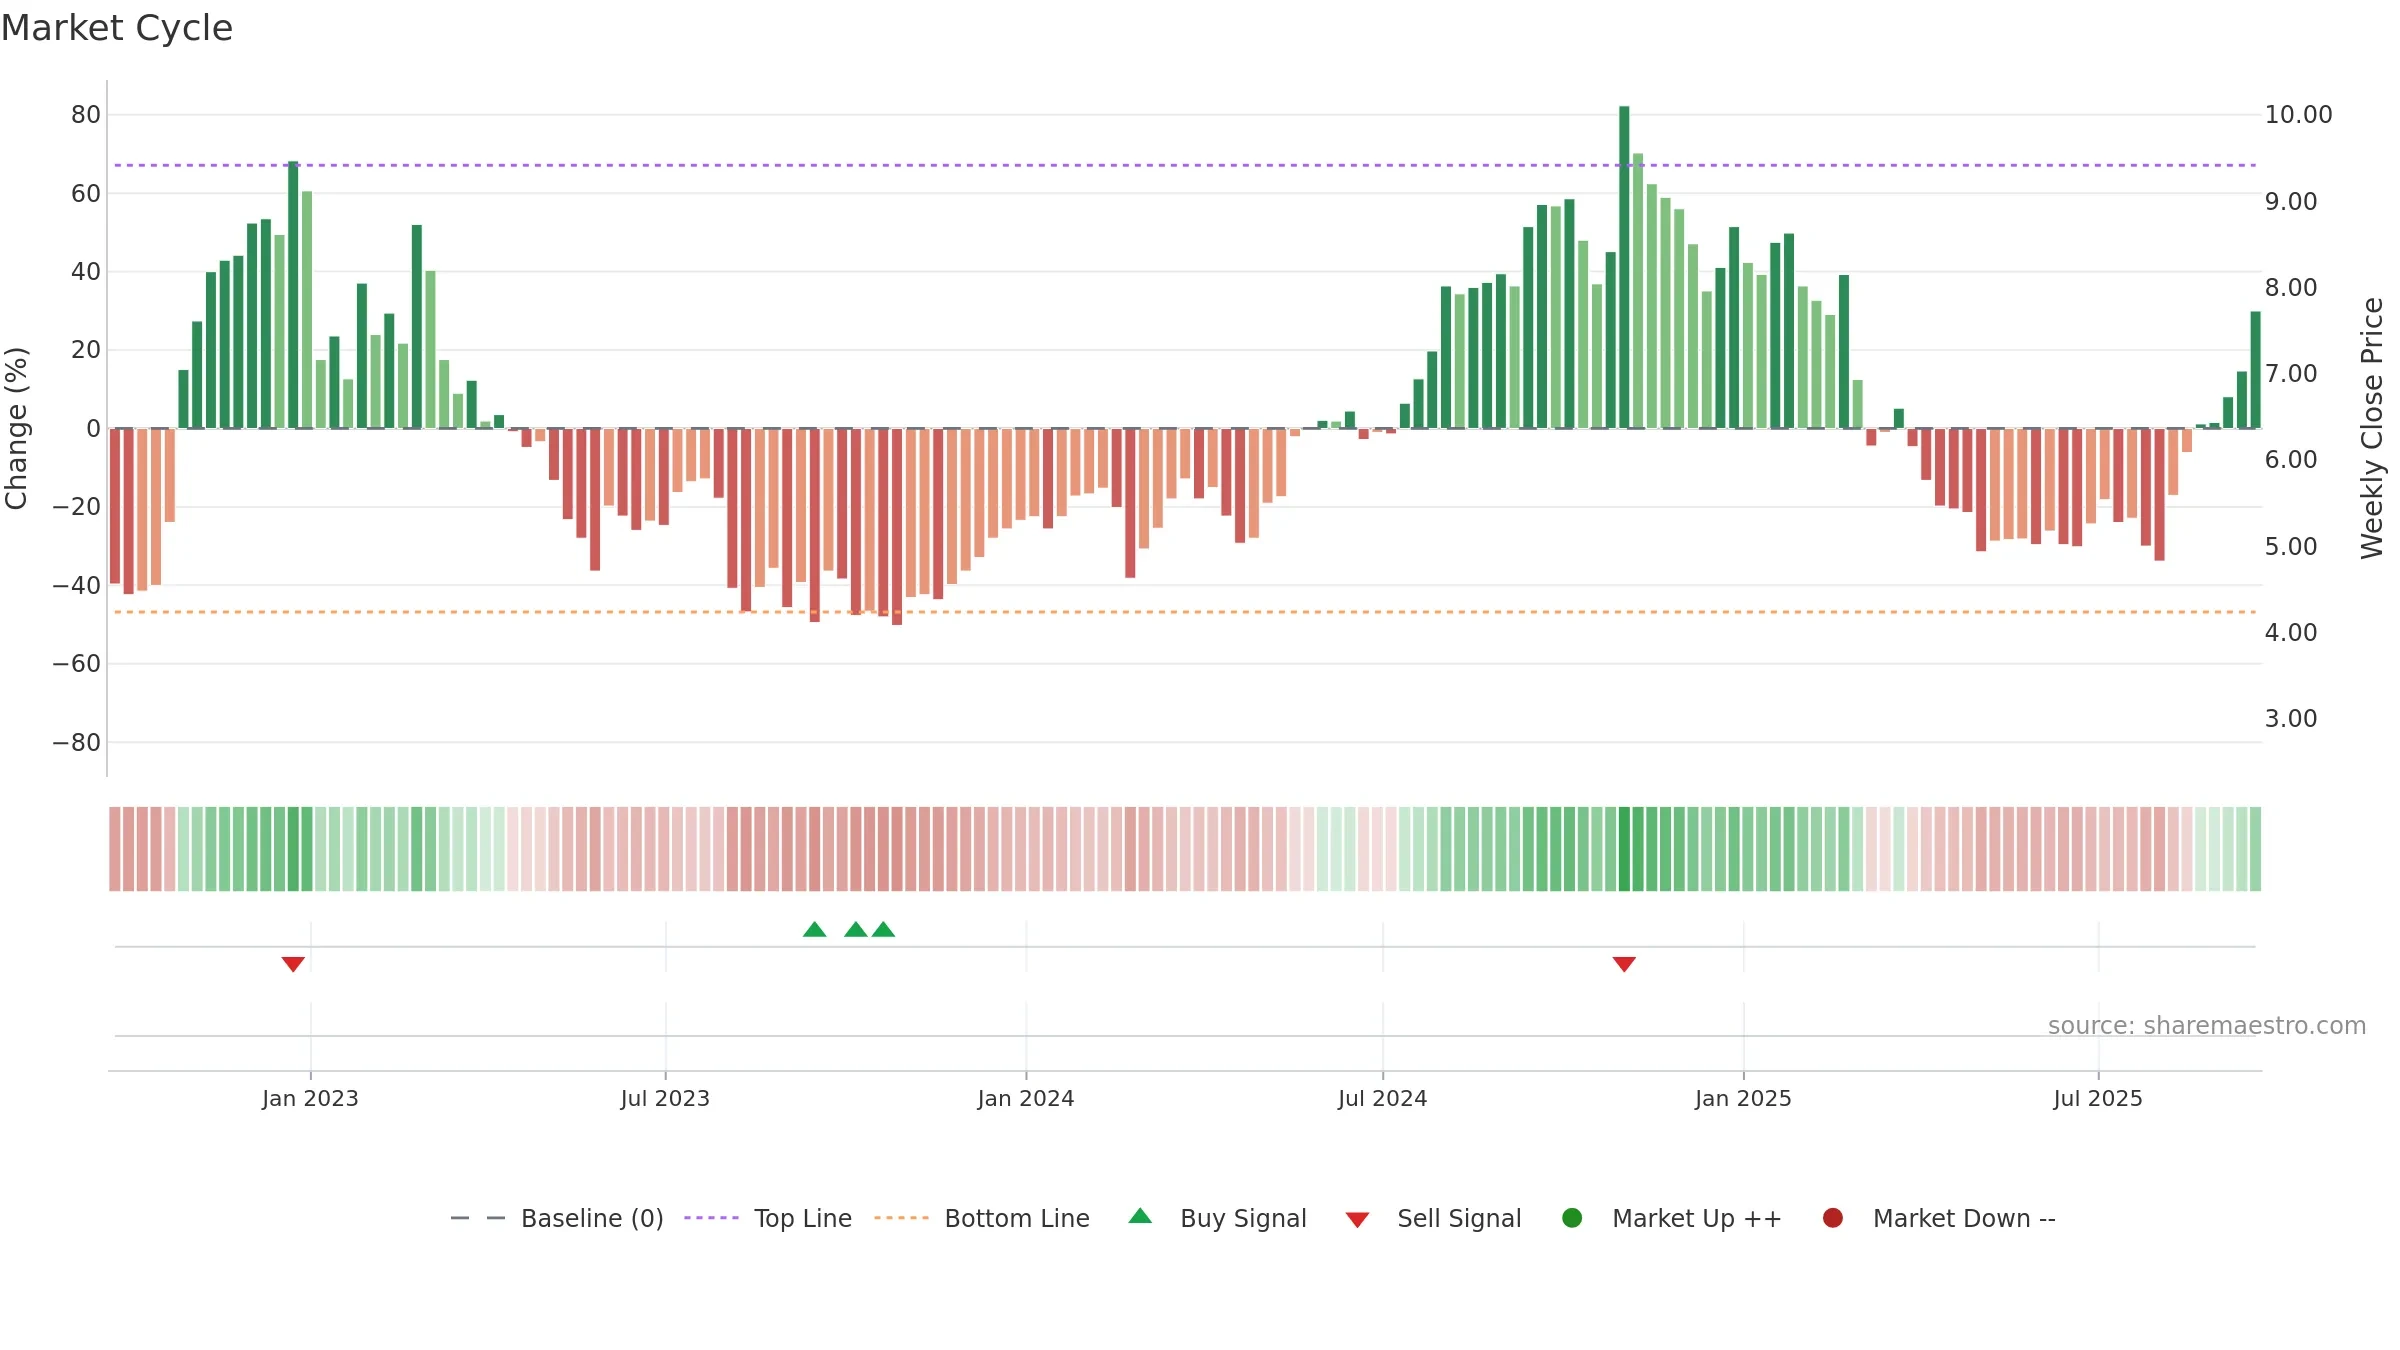This screenshot has width=2400, height=1350.
Task: Click the Jul 2025 axis label
Action: tap(2098, 1098)
